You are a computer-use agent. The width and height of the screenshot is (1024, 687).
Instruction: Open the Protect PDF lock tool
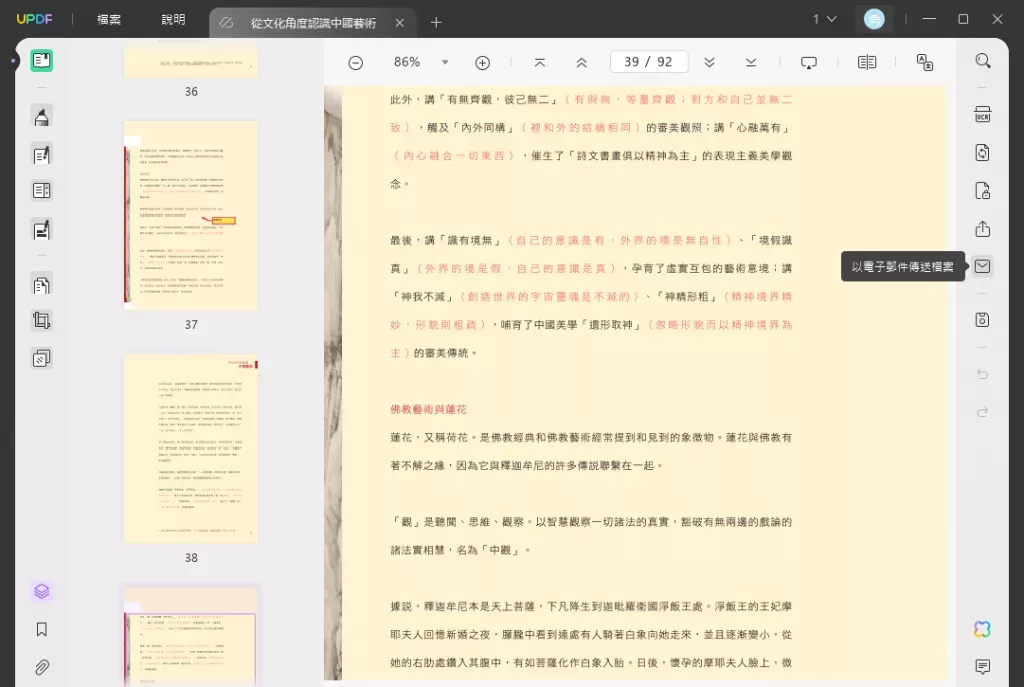983,191
